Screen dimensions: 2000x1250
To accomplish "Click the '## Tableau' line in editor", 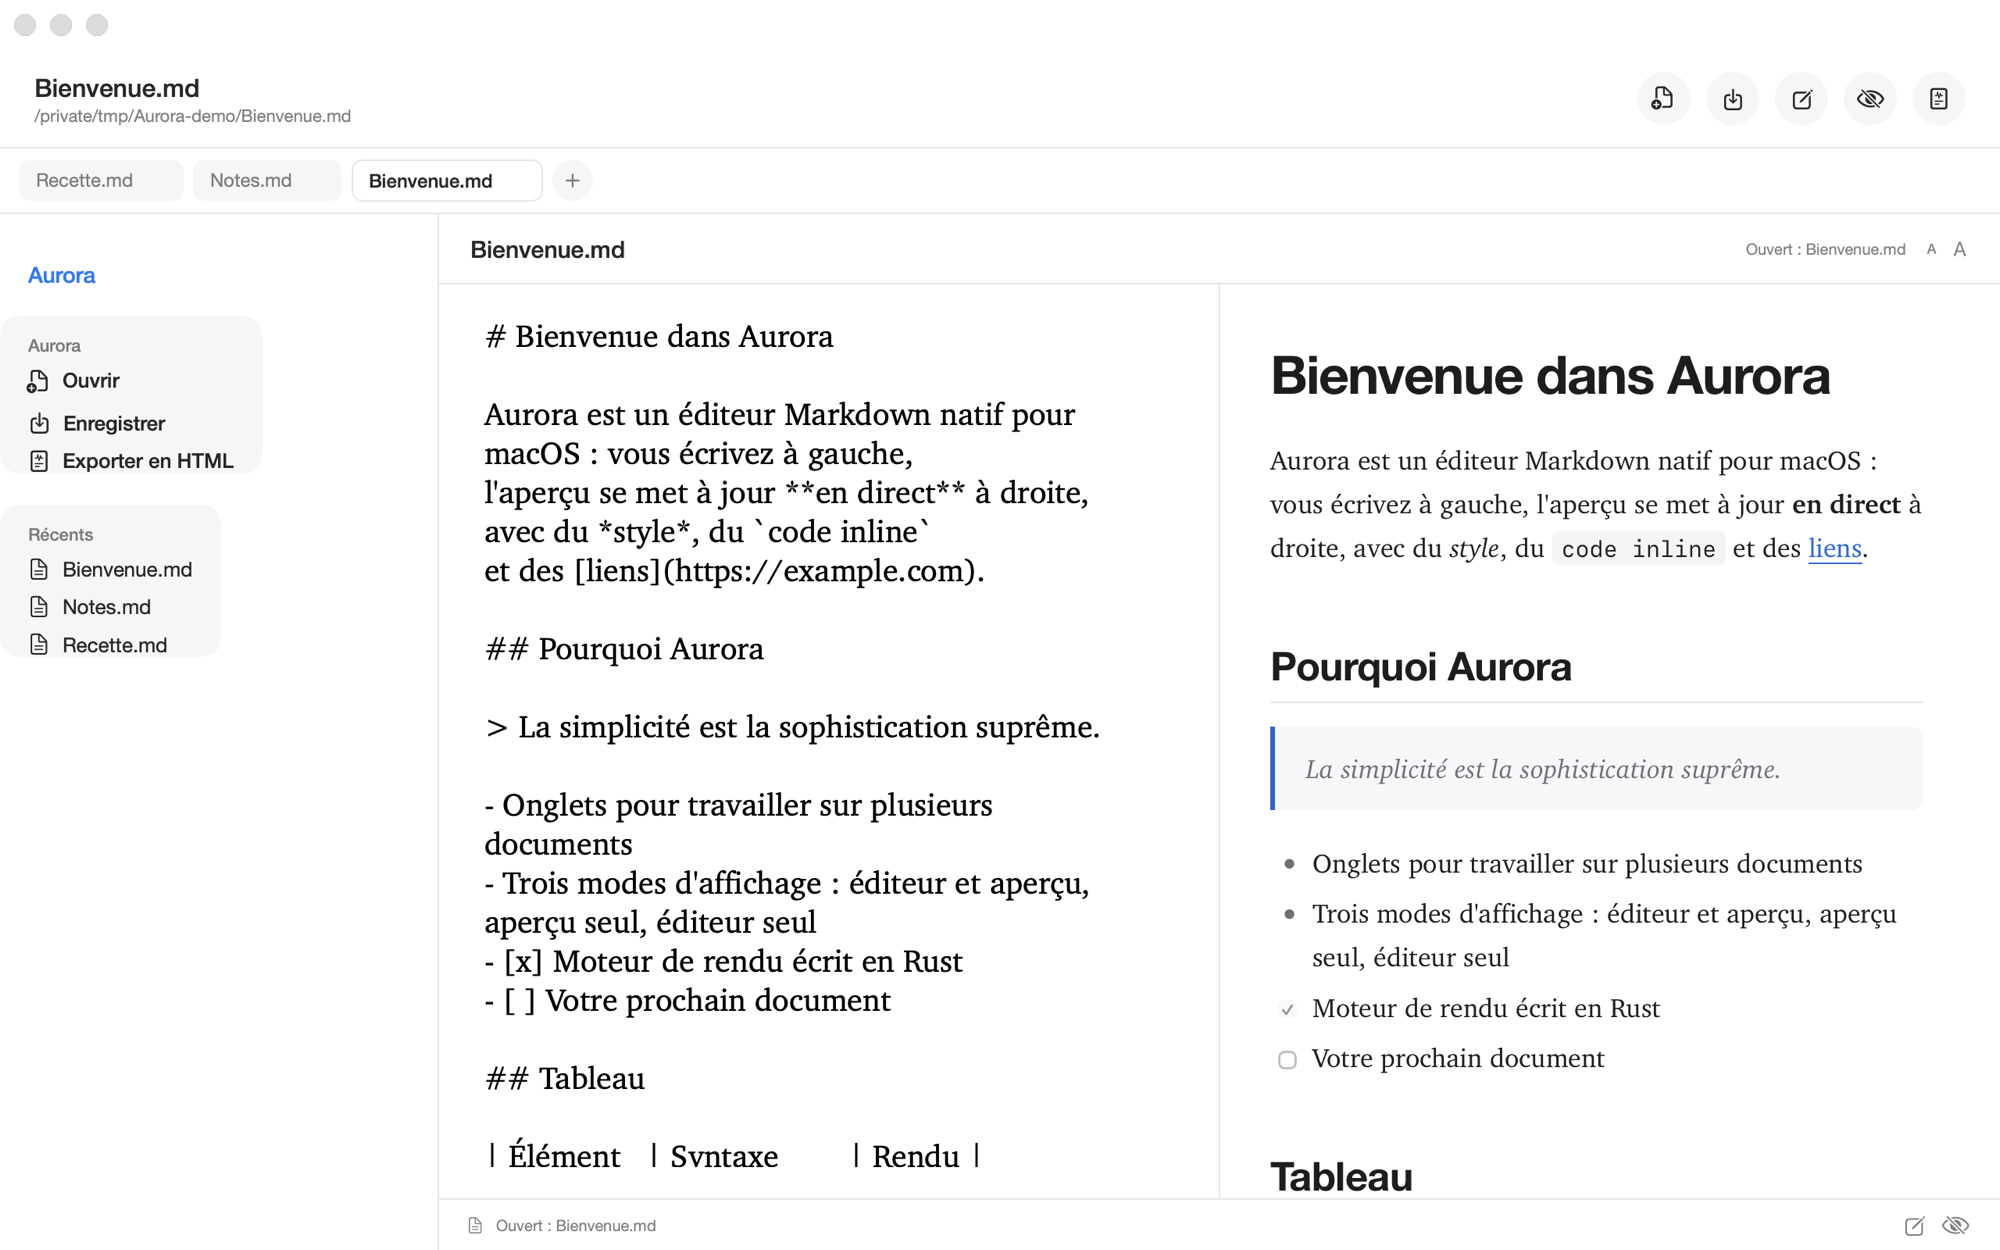I will coord(565,1079).
